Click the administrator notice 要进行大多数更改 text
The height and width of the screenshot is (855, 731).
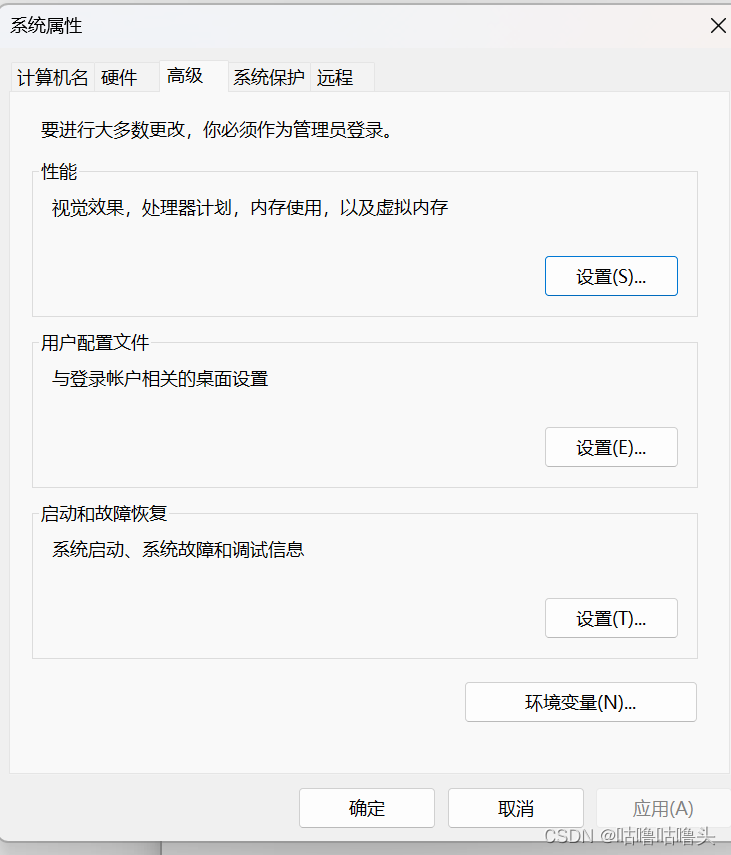click(218, 130)
